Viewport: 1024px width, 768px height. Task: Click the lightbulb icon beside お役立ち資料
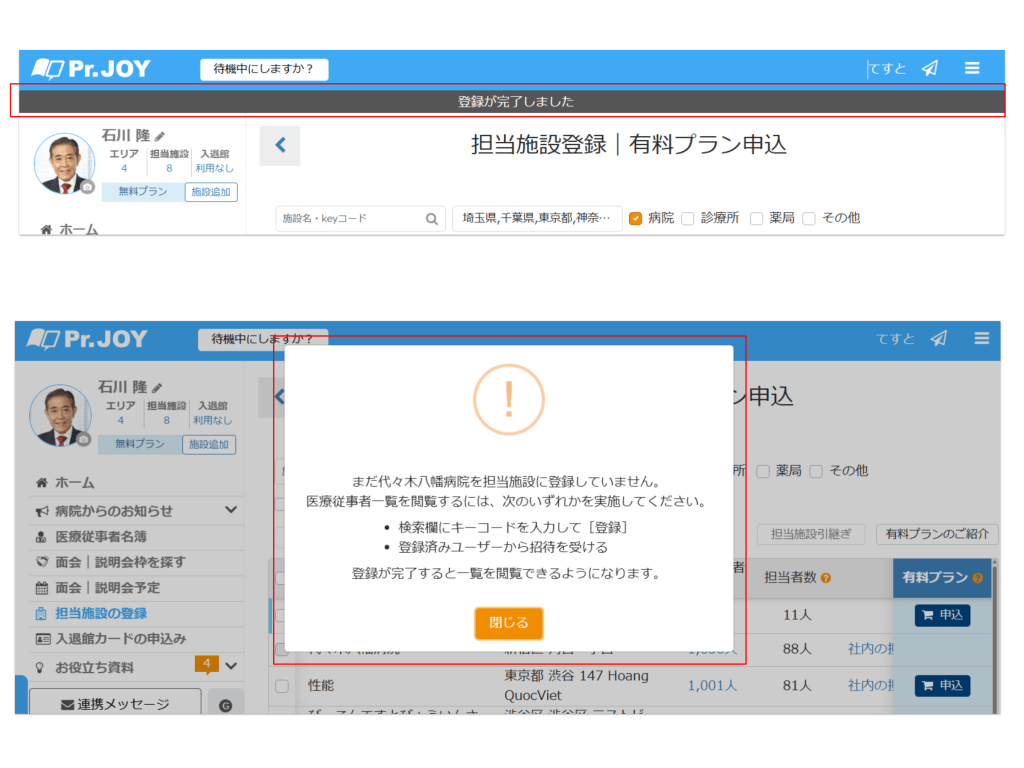42,667
